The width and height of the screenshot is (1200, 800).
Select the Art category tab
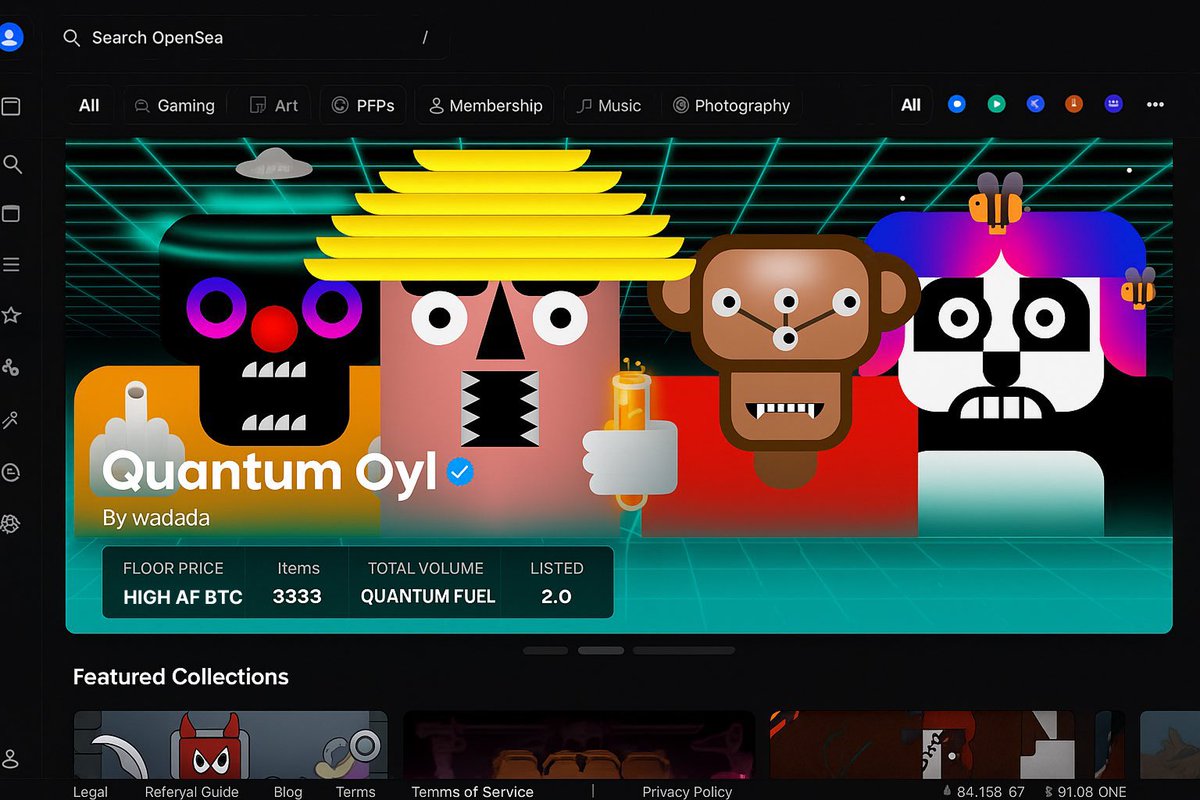point(273,105)
